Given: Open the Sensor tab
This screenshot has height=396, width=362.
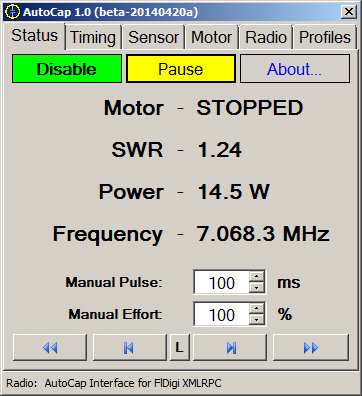Looking at the screenshot, I should (x=154, y=37).
